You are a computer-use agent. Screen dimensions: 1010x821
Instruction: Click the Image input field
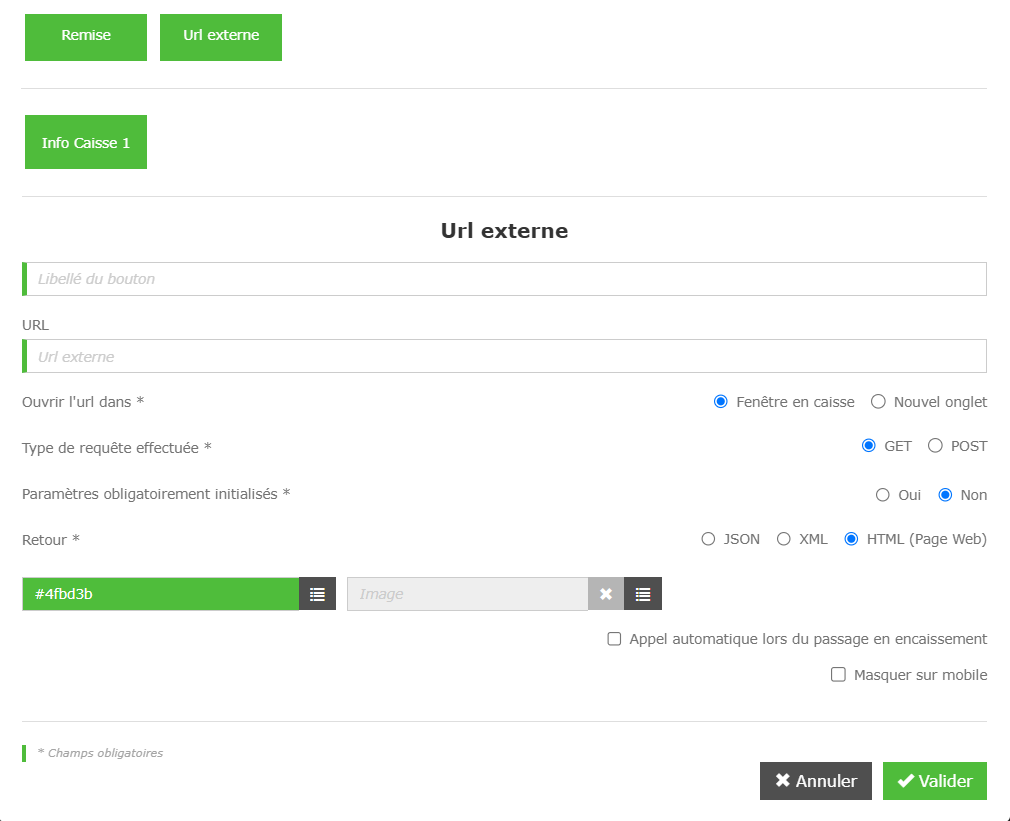point(468,594)
